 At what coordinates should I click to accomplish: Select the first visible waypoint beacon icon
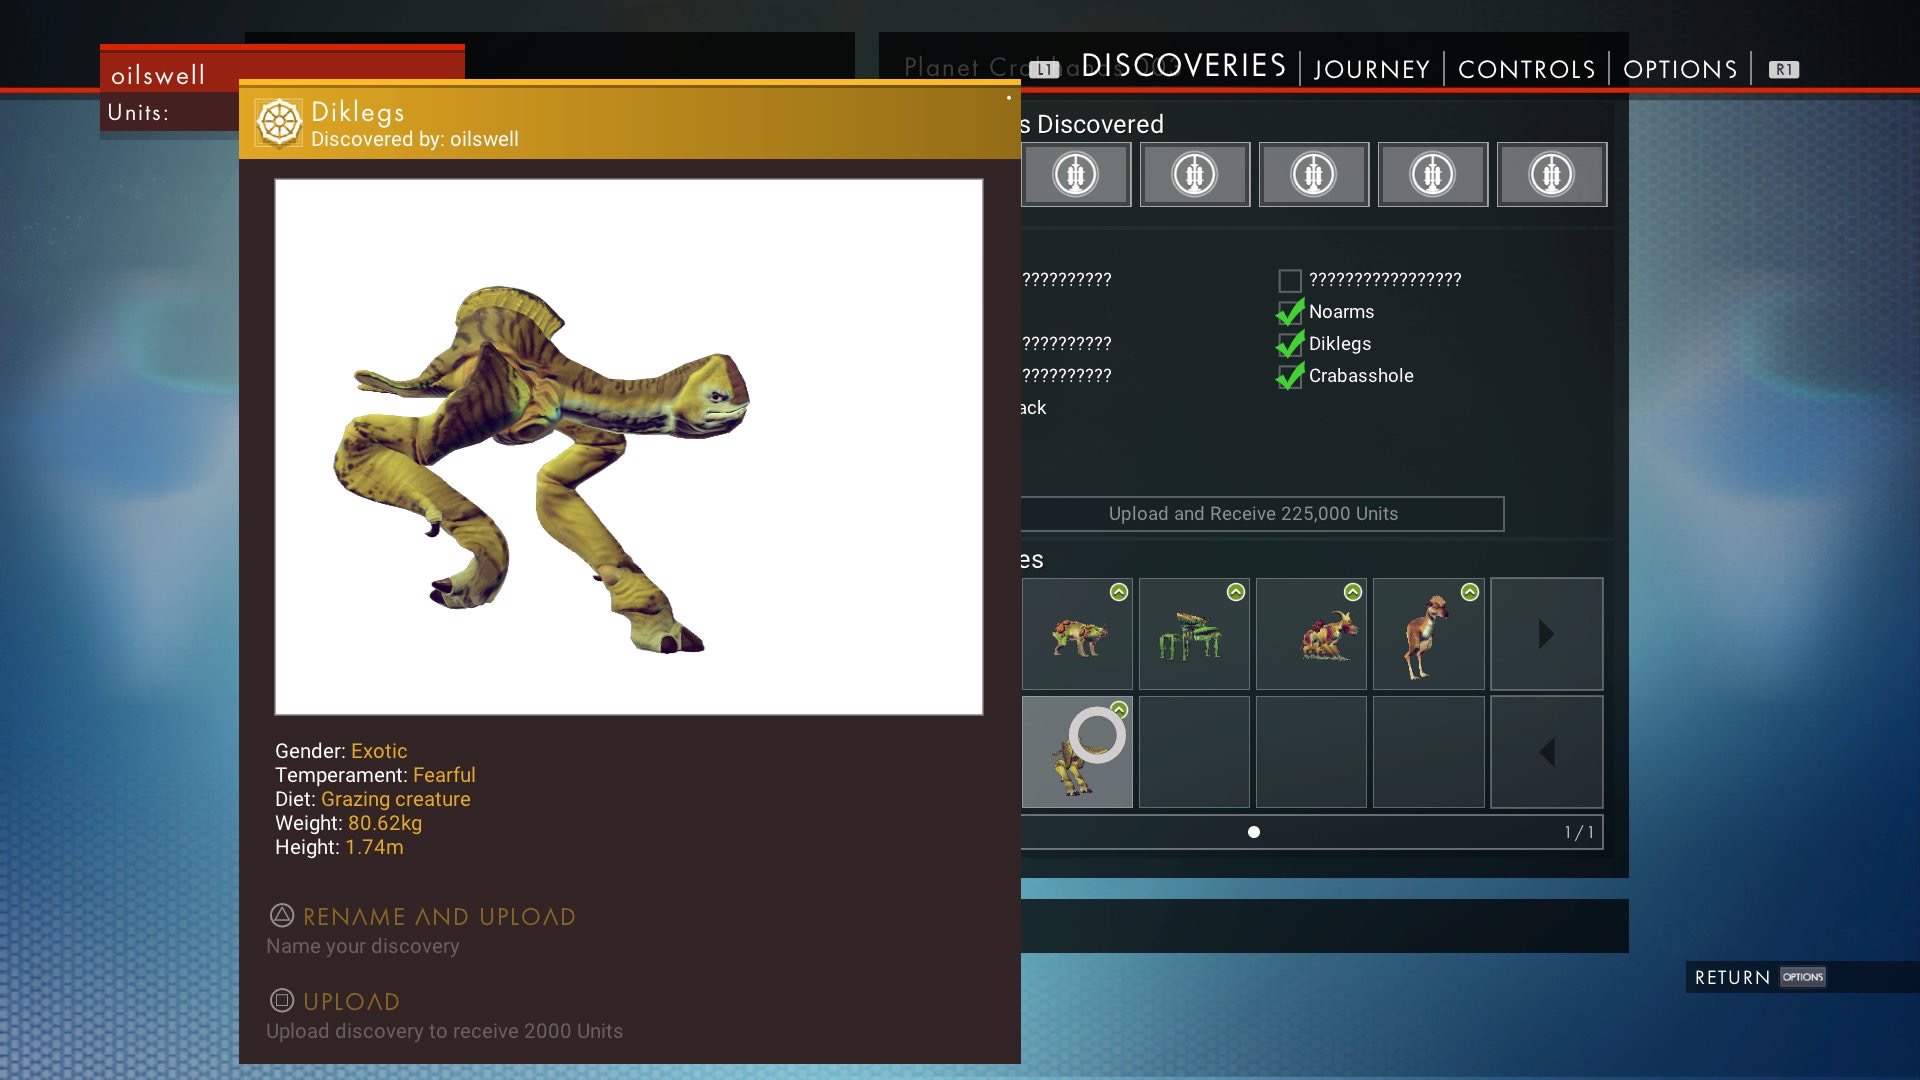(x=1076, y=175)
